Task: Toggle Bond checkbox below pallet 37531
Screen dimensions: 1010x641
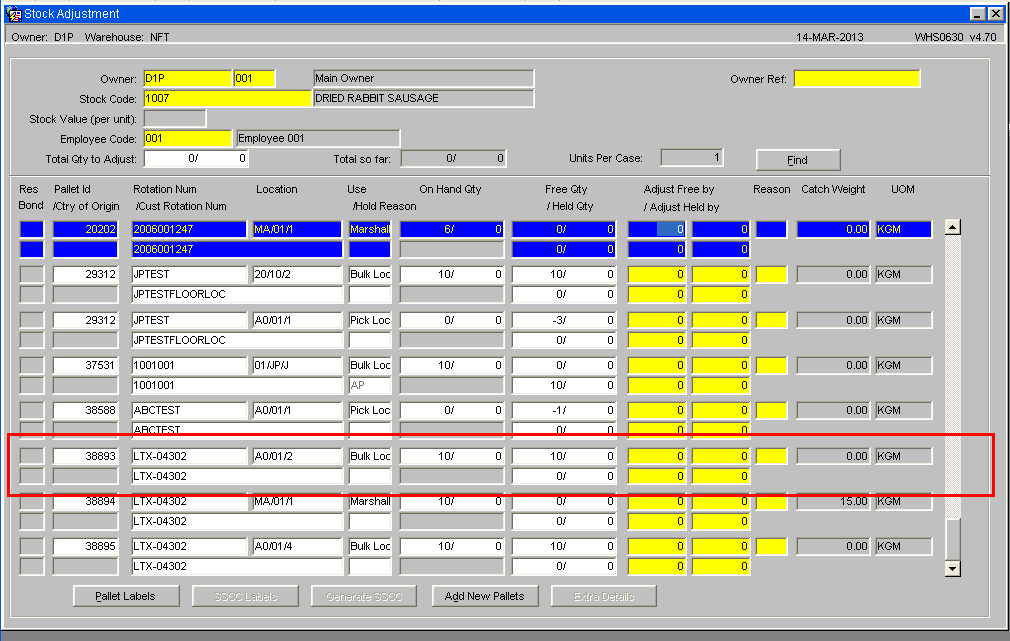Action: pyautogui.click(x=32, y=385)
